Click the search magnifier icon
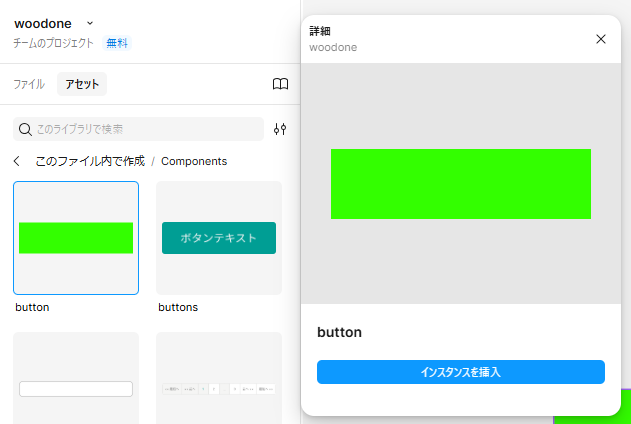 coord(25,129)
